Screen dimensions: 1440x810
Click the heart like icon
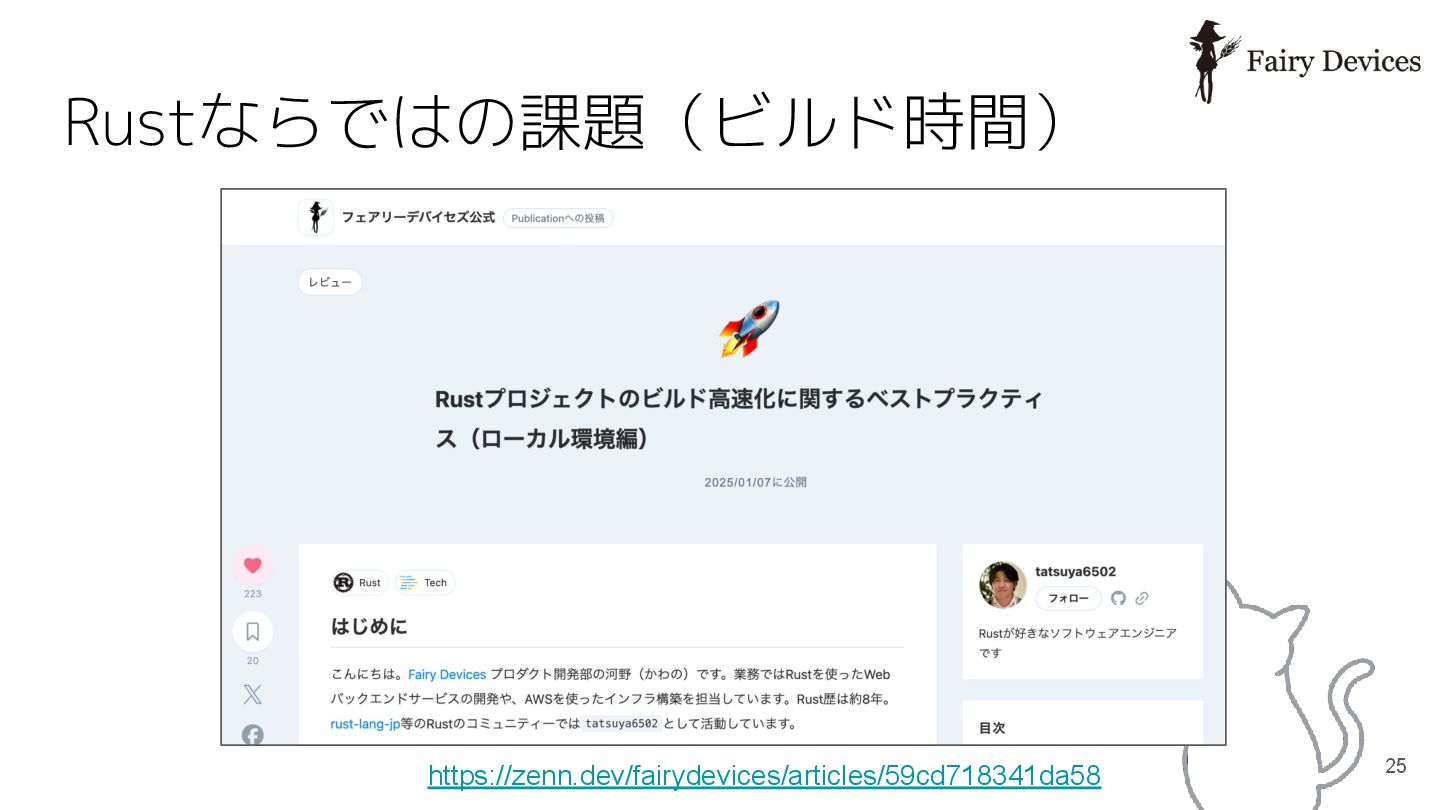tap(252, 565)
